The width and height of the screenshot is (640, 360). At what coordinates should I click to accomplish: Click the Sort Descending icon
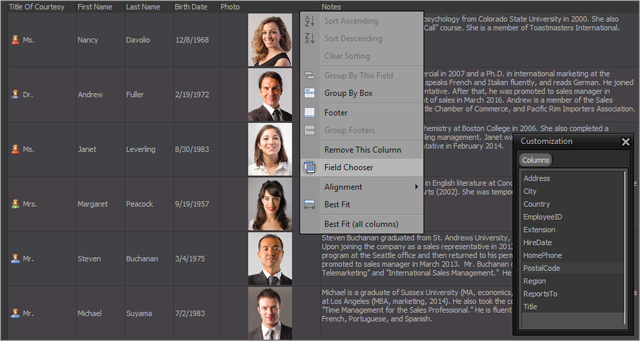(x=309, y=38)
